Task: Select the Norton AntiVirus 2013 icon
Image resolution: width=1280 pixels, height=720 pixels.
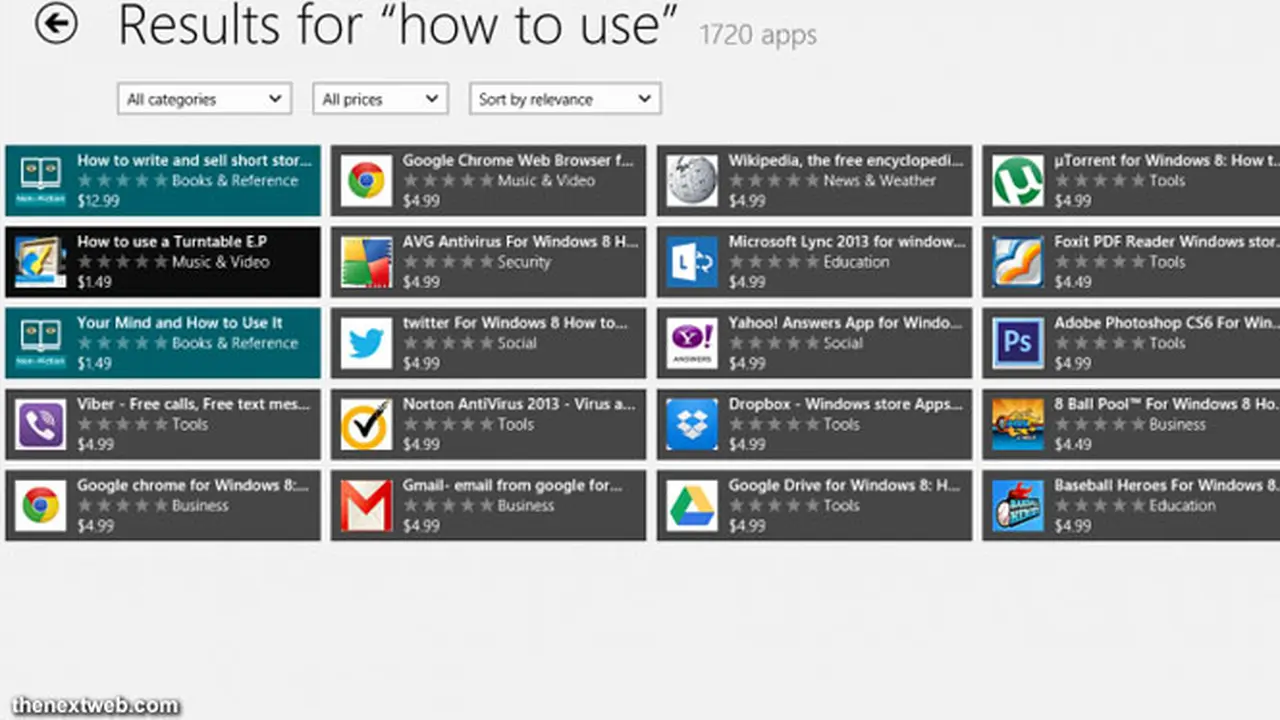Action: tap(366, 424)
